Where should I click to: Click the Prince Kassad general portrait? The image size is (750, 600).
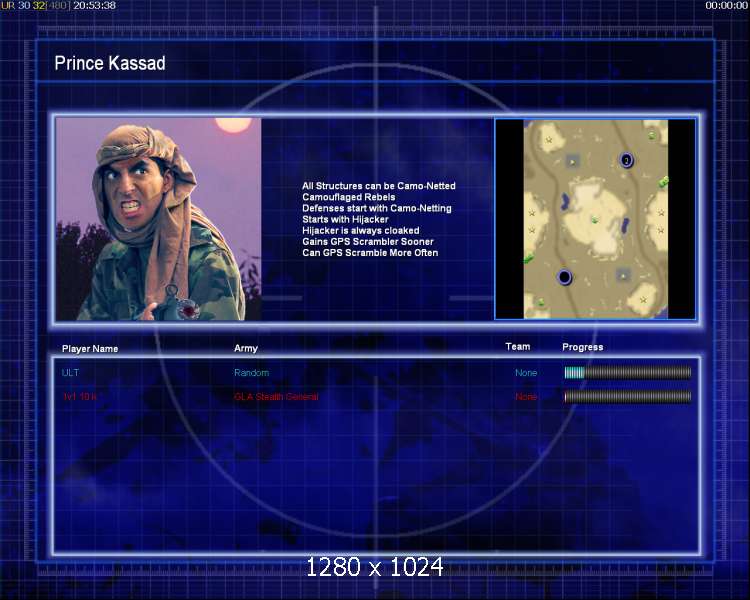[158, 219]
